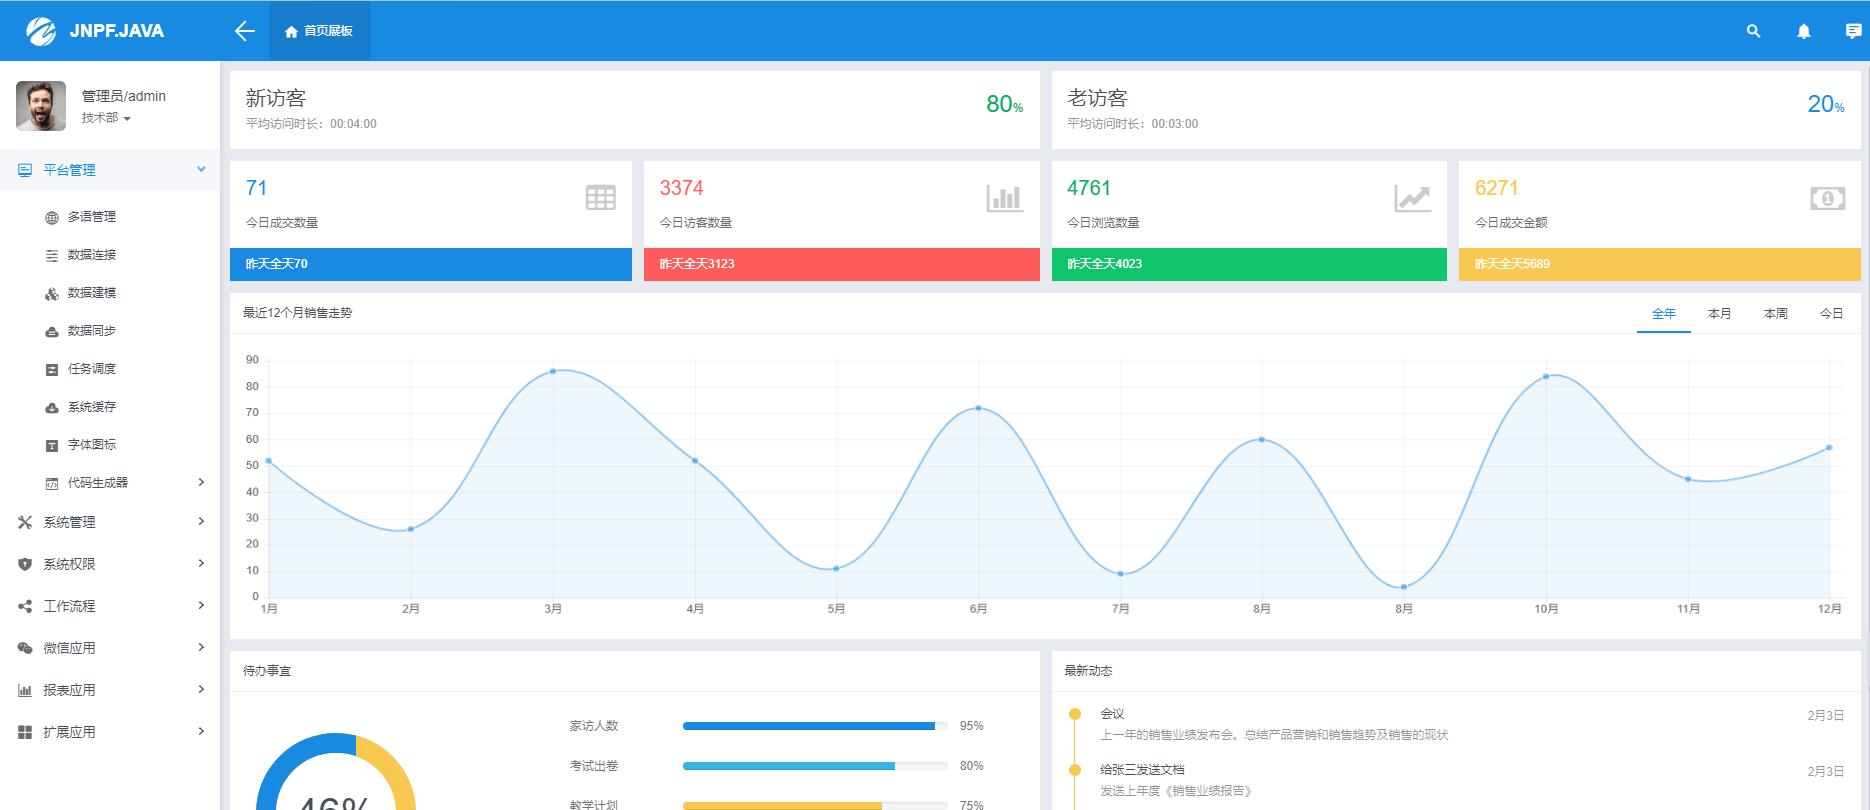Click the 报表应用 bar chart icon

[x=25, y=690]
